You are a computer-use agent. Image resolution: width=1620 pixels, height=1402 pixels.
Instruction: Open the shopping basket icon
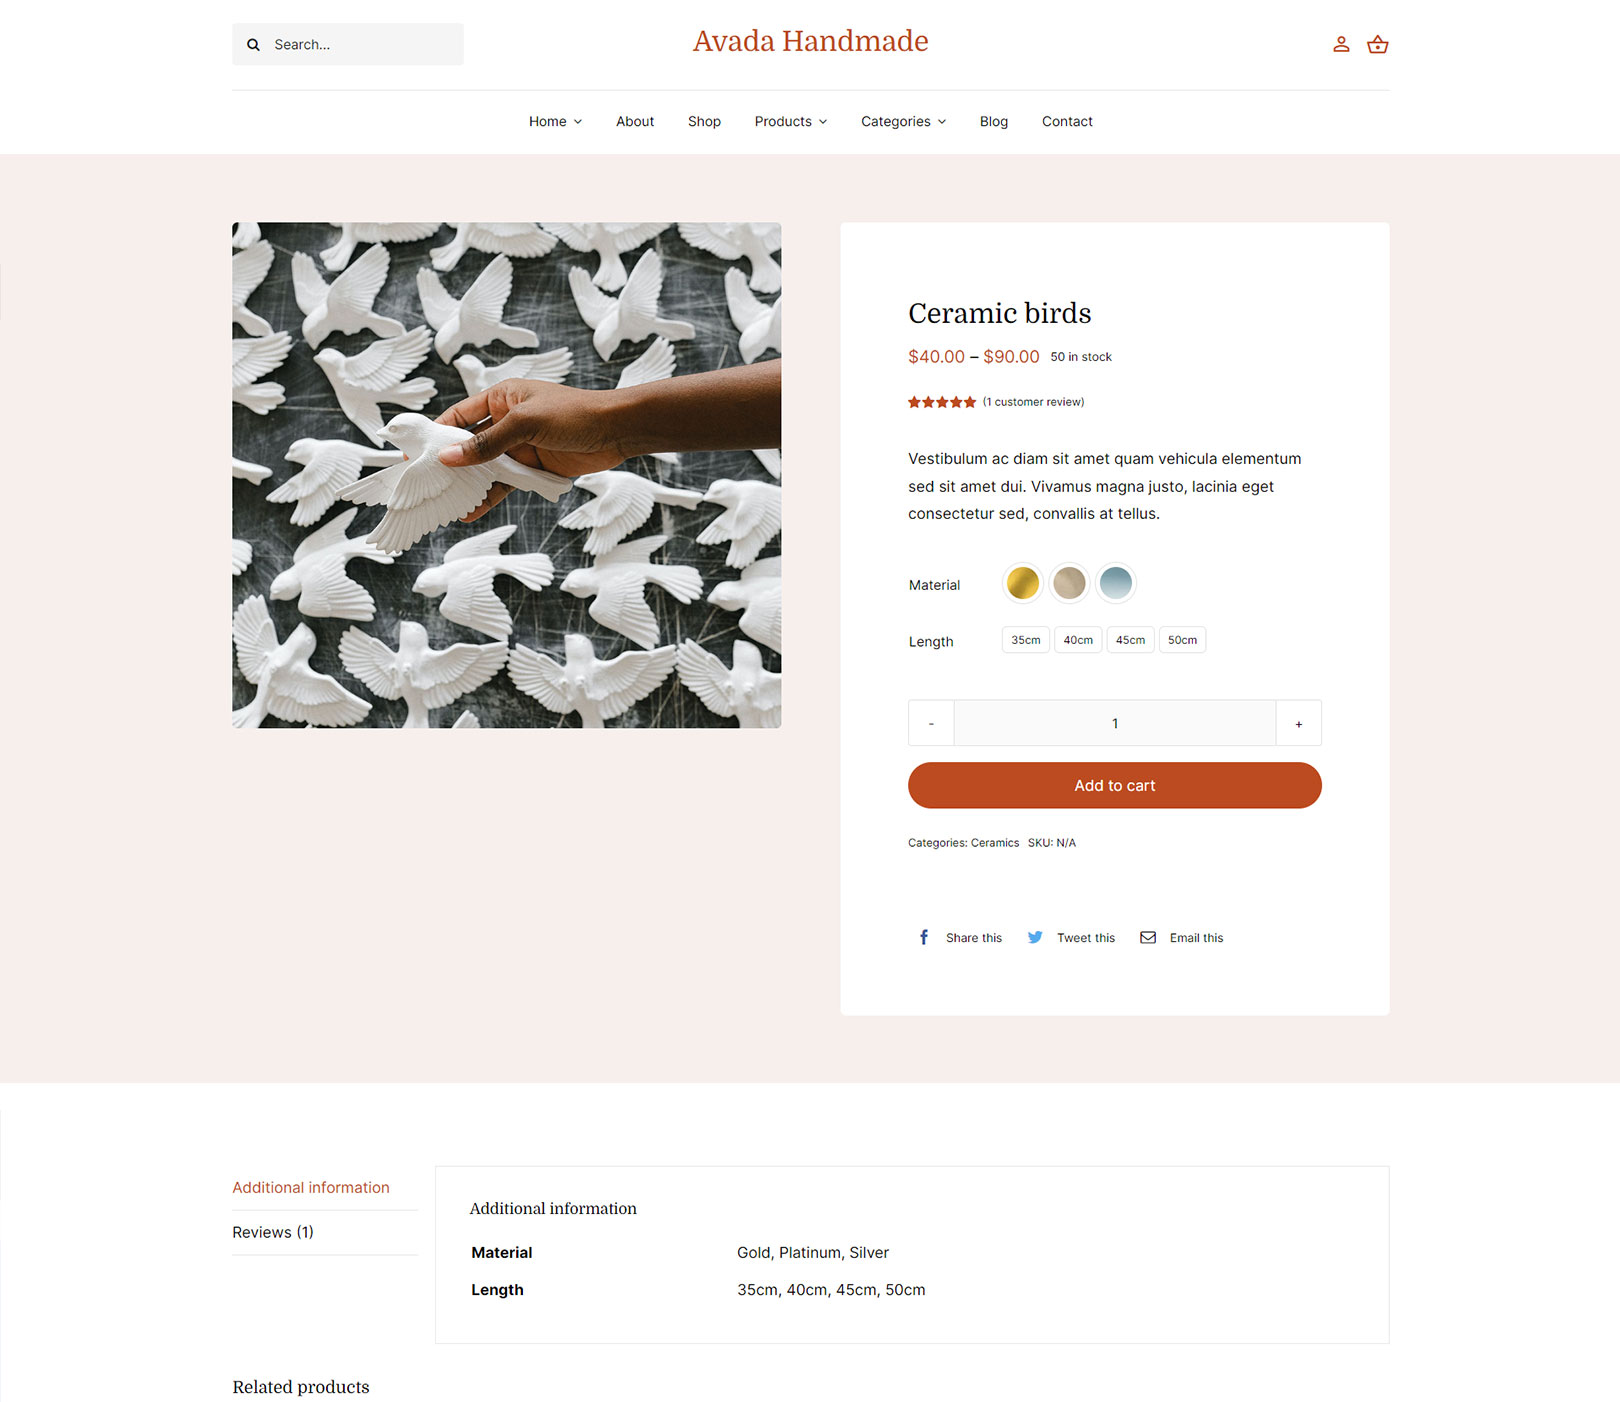pos(1377,44)
